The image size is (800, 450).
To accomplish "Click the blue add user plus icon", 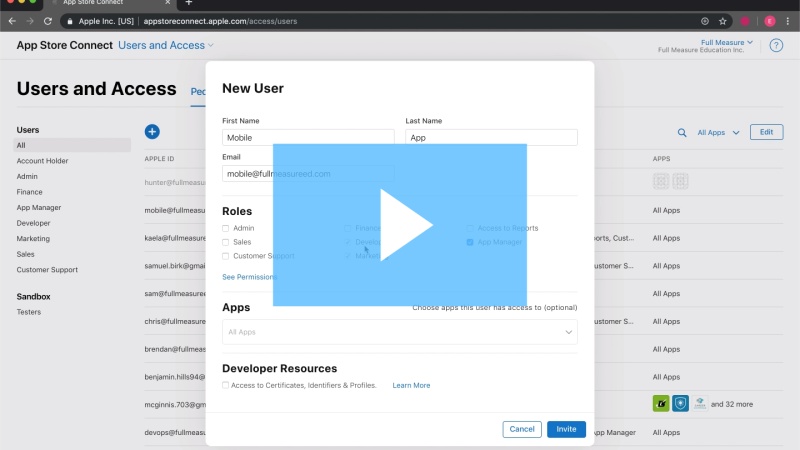I will (152, 132).
